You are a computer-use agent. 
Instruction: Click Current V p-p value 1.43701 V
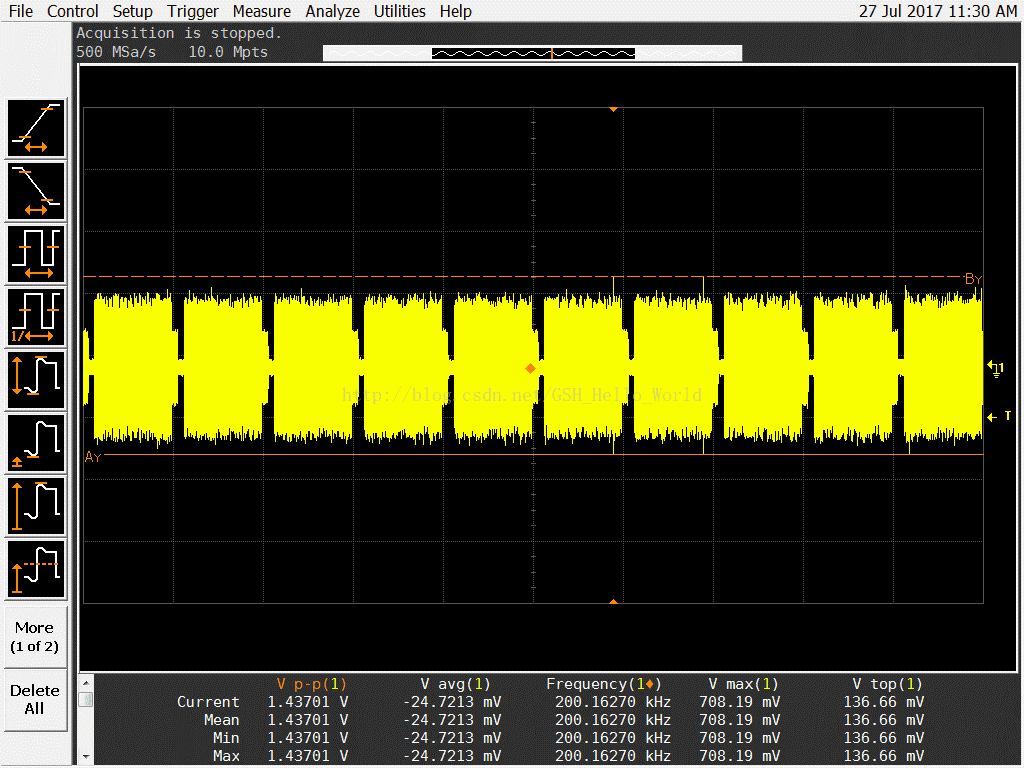pyautogui.click(x=308, y=702)
